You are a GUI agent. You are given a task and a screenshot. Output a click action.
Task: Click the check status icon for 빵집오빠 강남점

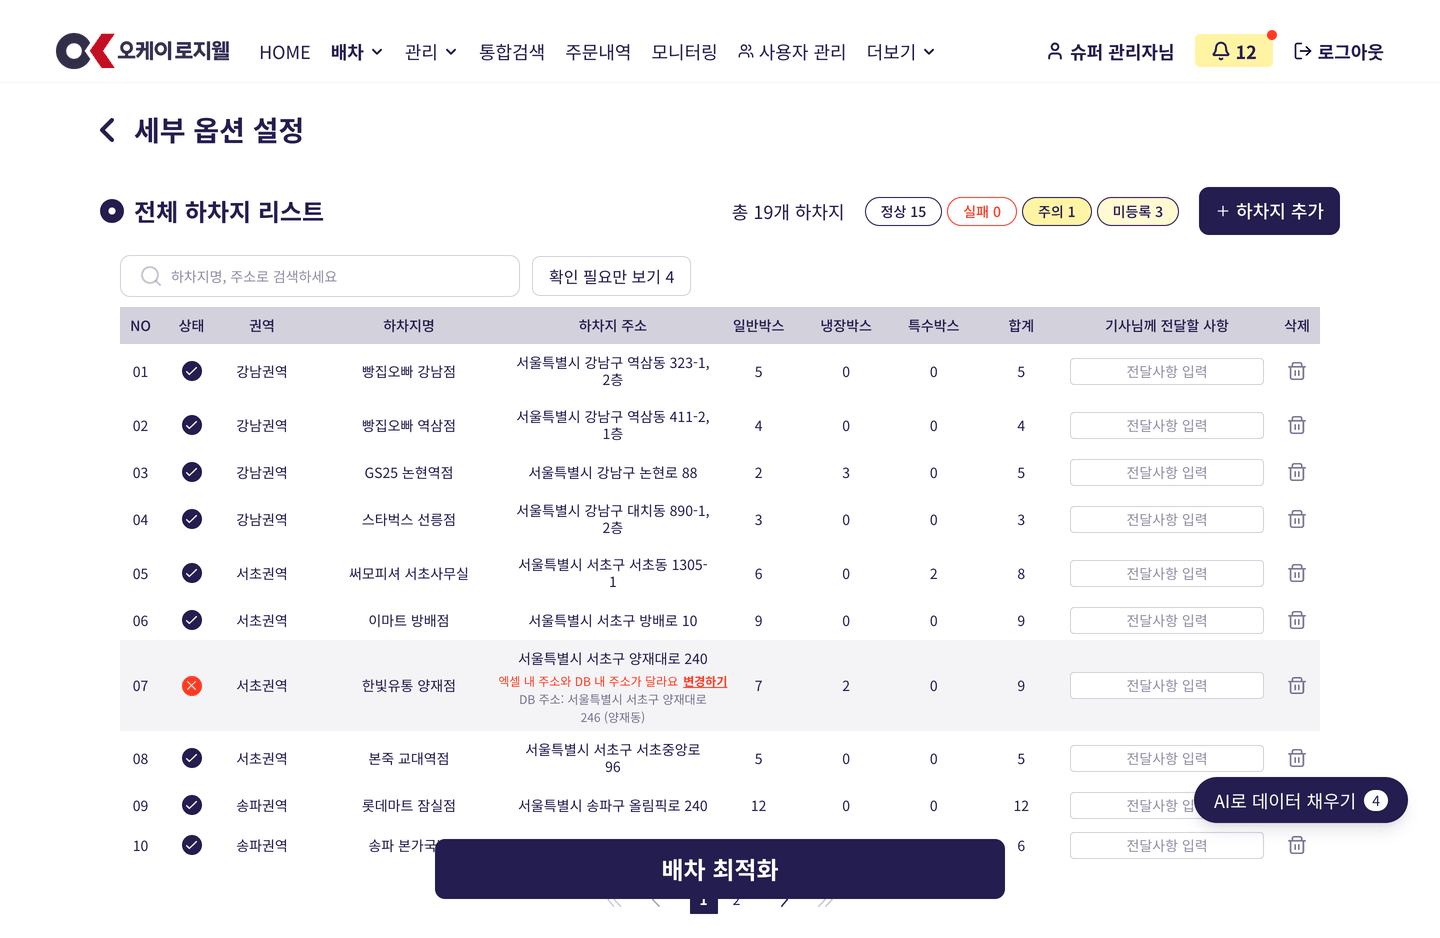(x=192, y=371)
